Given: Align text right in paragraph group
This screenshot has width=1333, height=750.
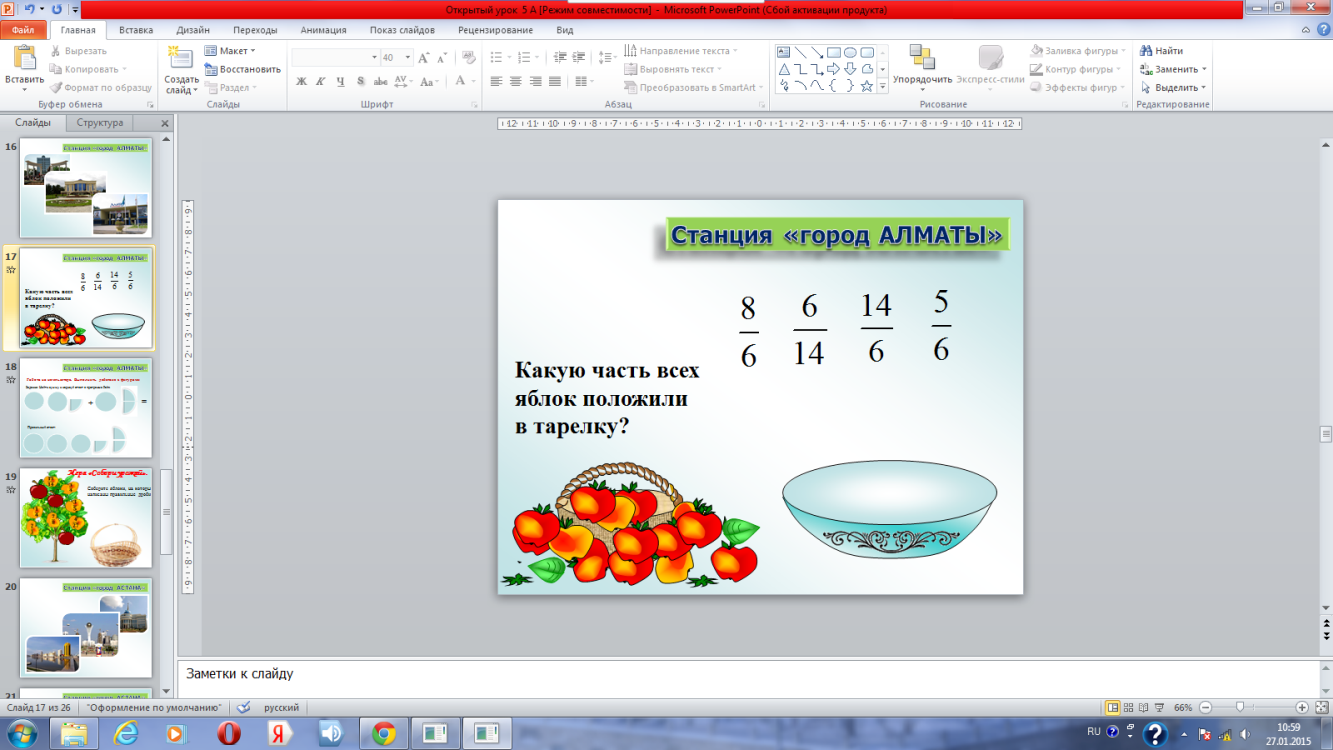Looking at the screenshot, I should pyautogui.click(x=535, y=82).
